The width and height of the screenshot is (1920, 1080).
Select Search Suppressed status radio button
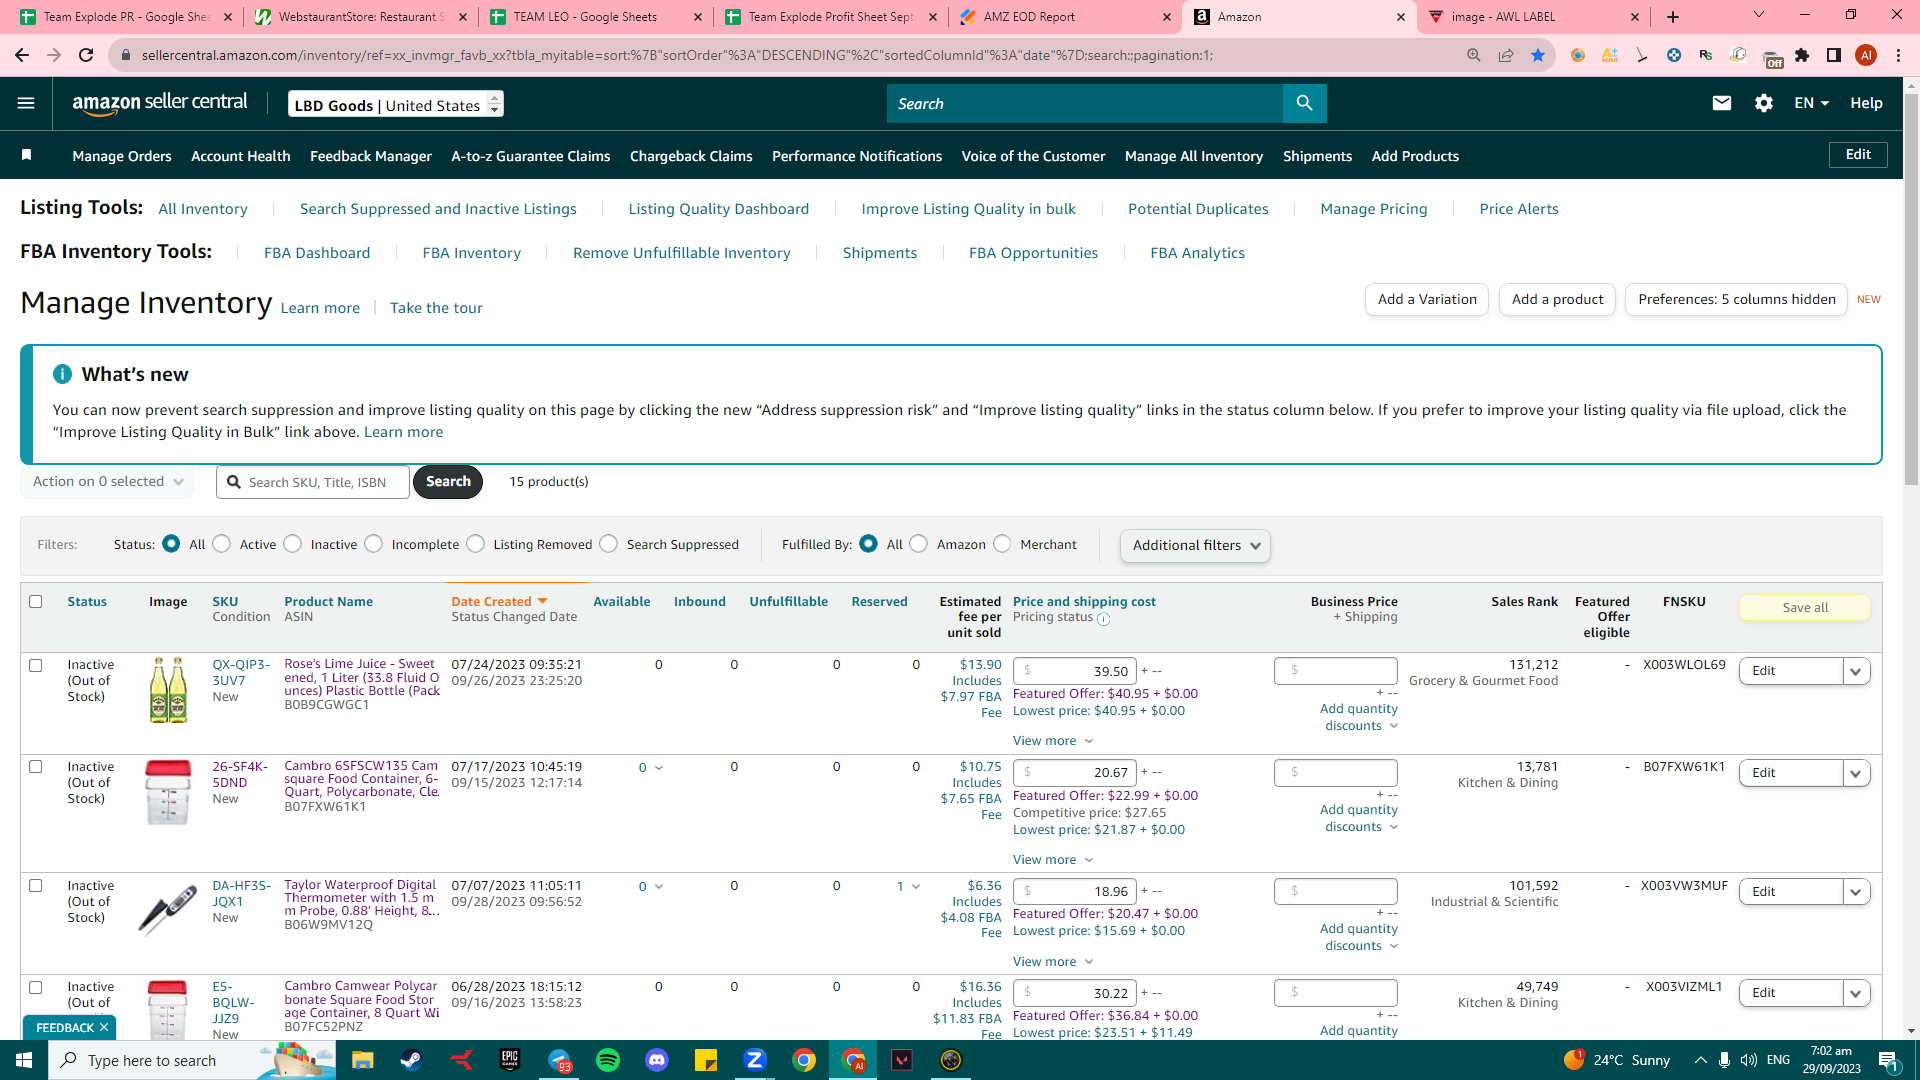pos(609,544)
